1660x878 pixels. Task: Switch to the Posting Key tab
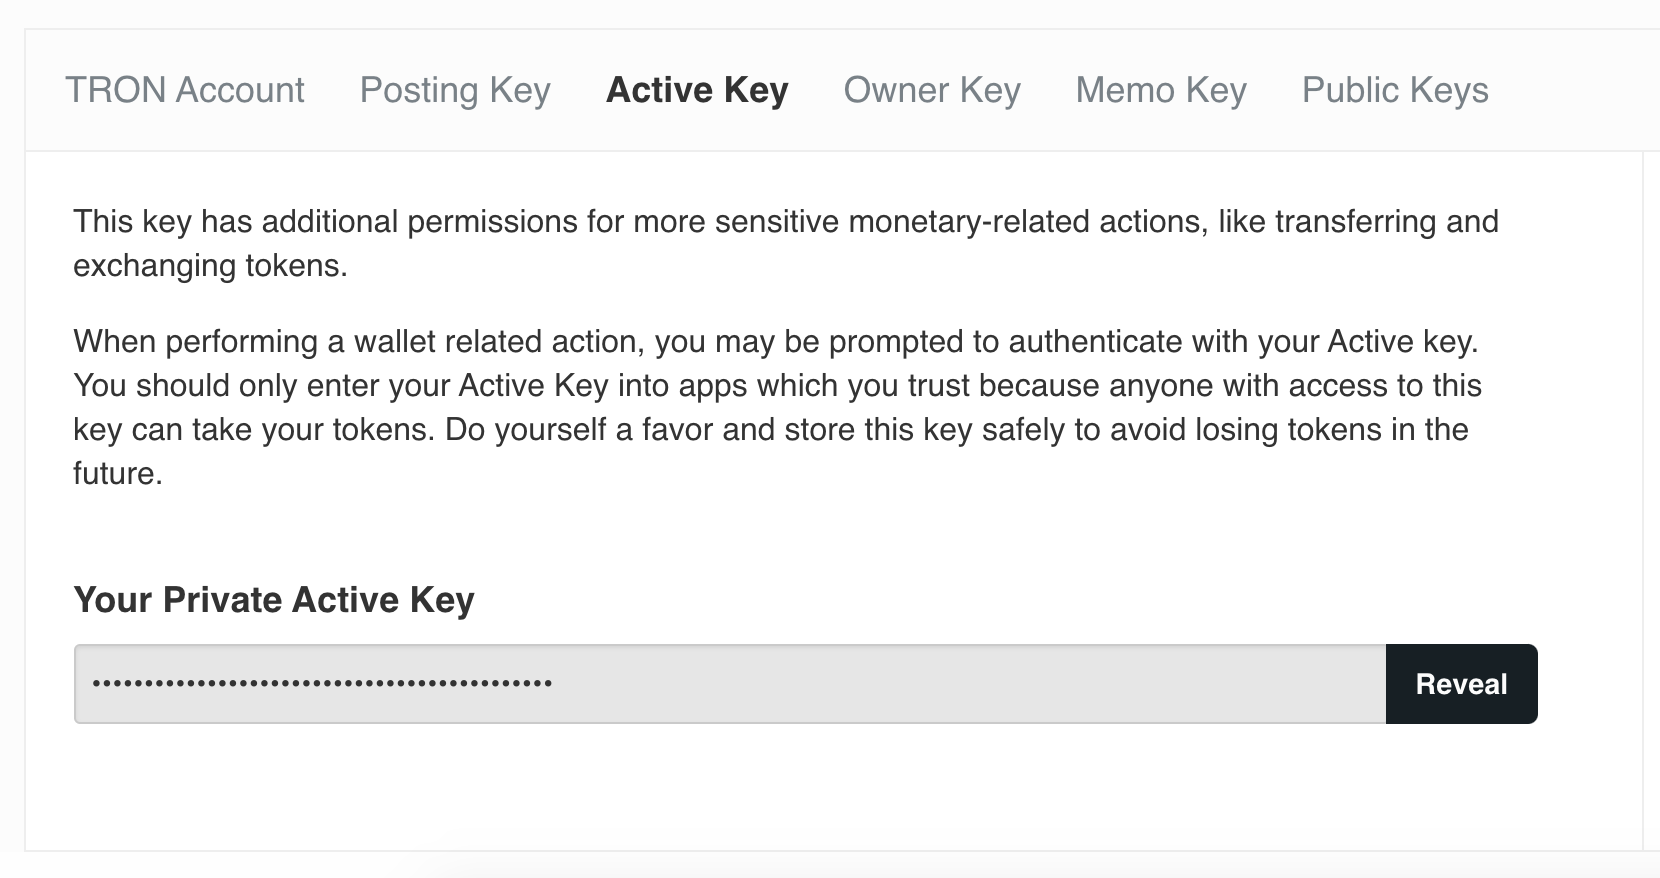455,90
